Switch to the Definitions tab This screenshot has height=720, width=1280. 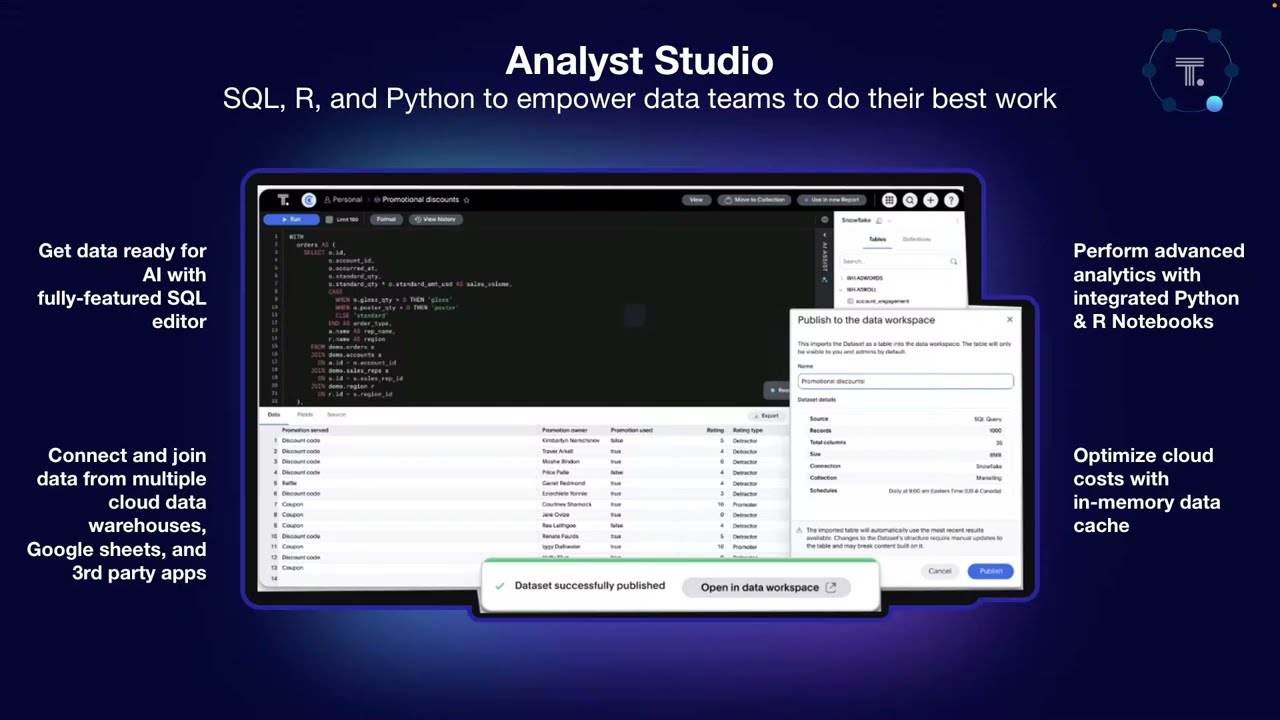pos(916,240)
